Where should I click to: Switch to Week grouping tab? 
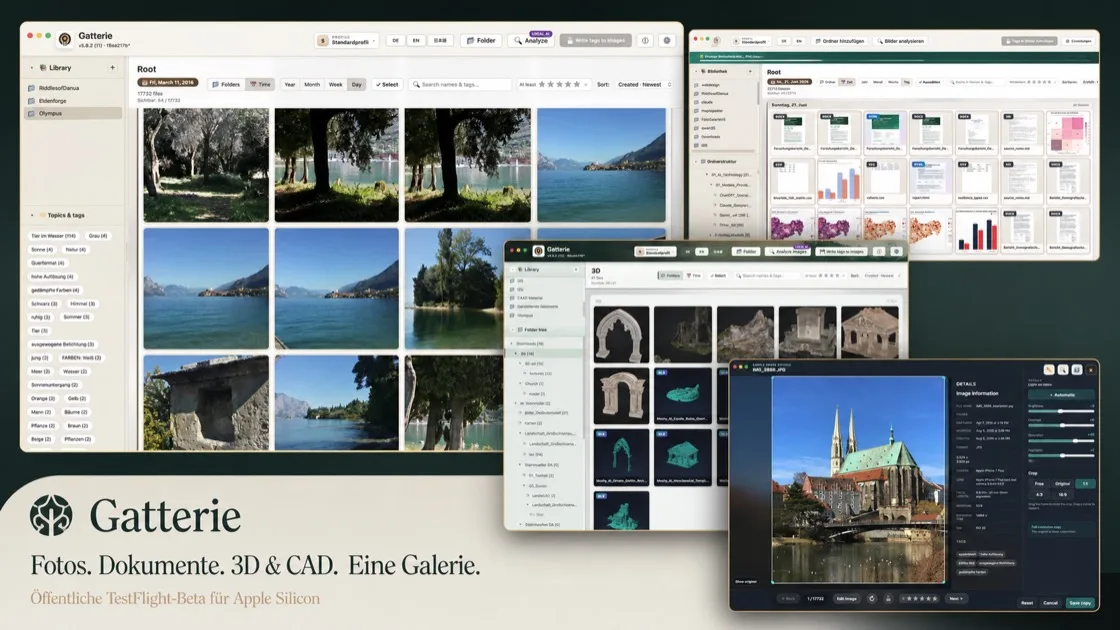[335, 84]
